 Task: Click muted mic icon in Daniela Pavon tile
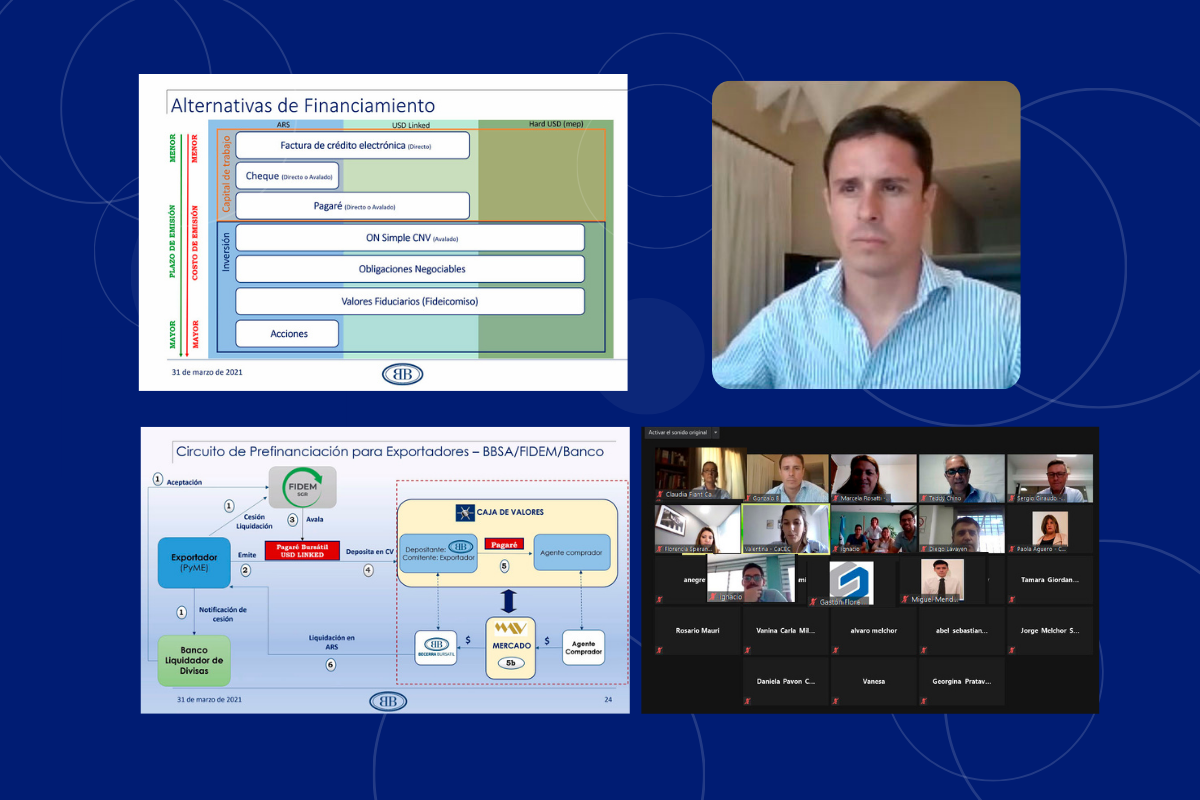coord(747,701)
